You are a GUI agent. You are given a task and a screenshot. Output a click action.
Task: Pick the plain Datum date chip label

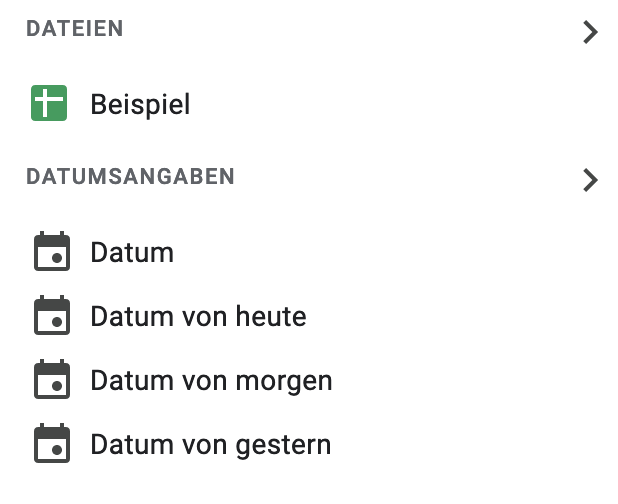(x=132, y=252)
